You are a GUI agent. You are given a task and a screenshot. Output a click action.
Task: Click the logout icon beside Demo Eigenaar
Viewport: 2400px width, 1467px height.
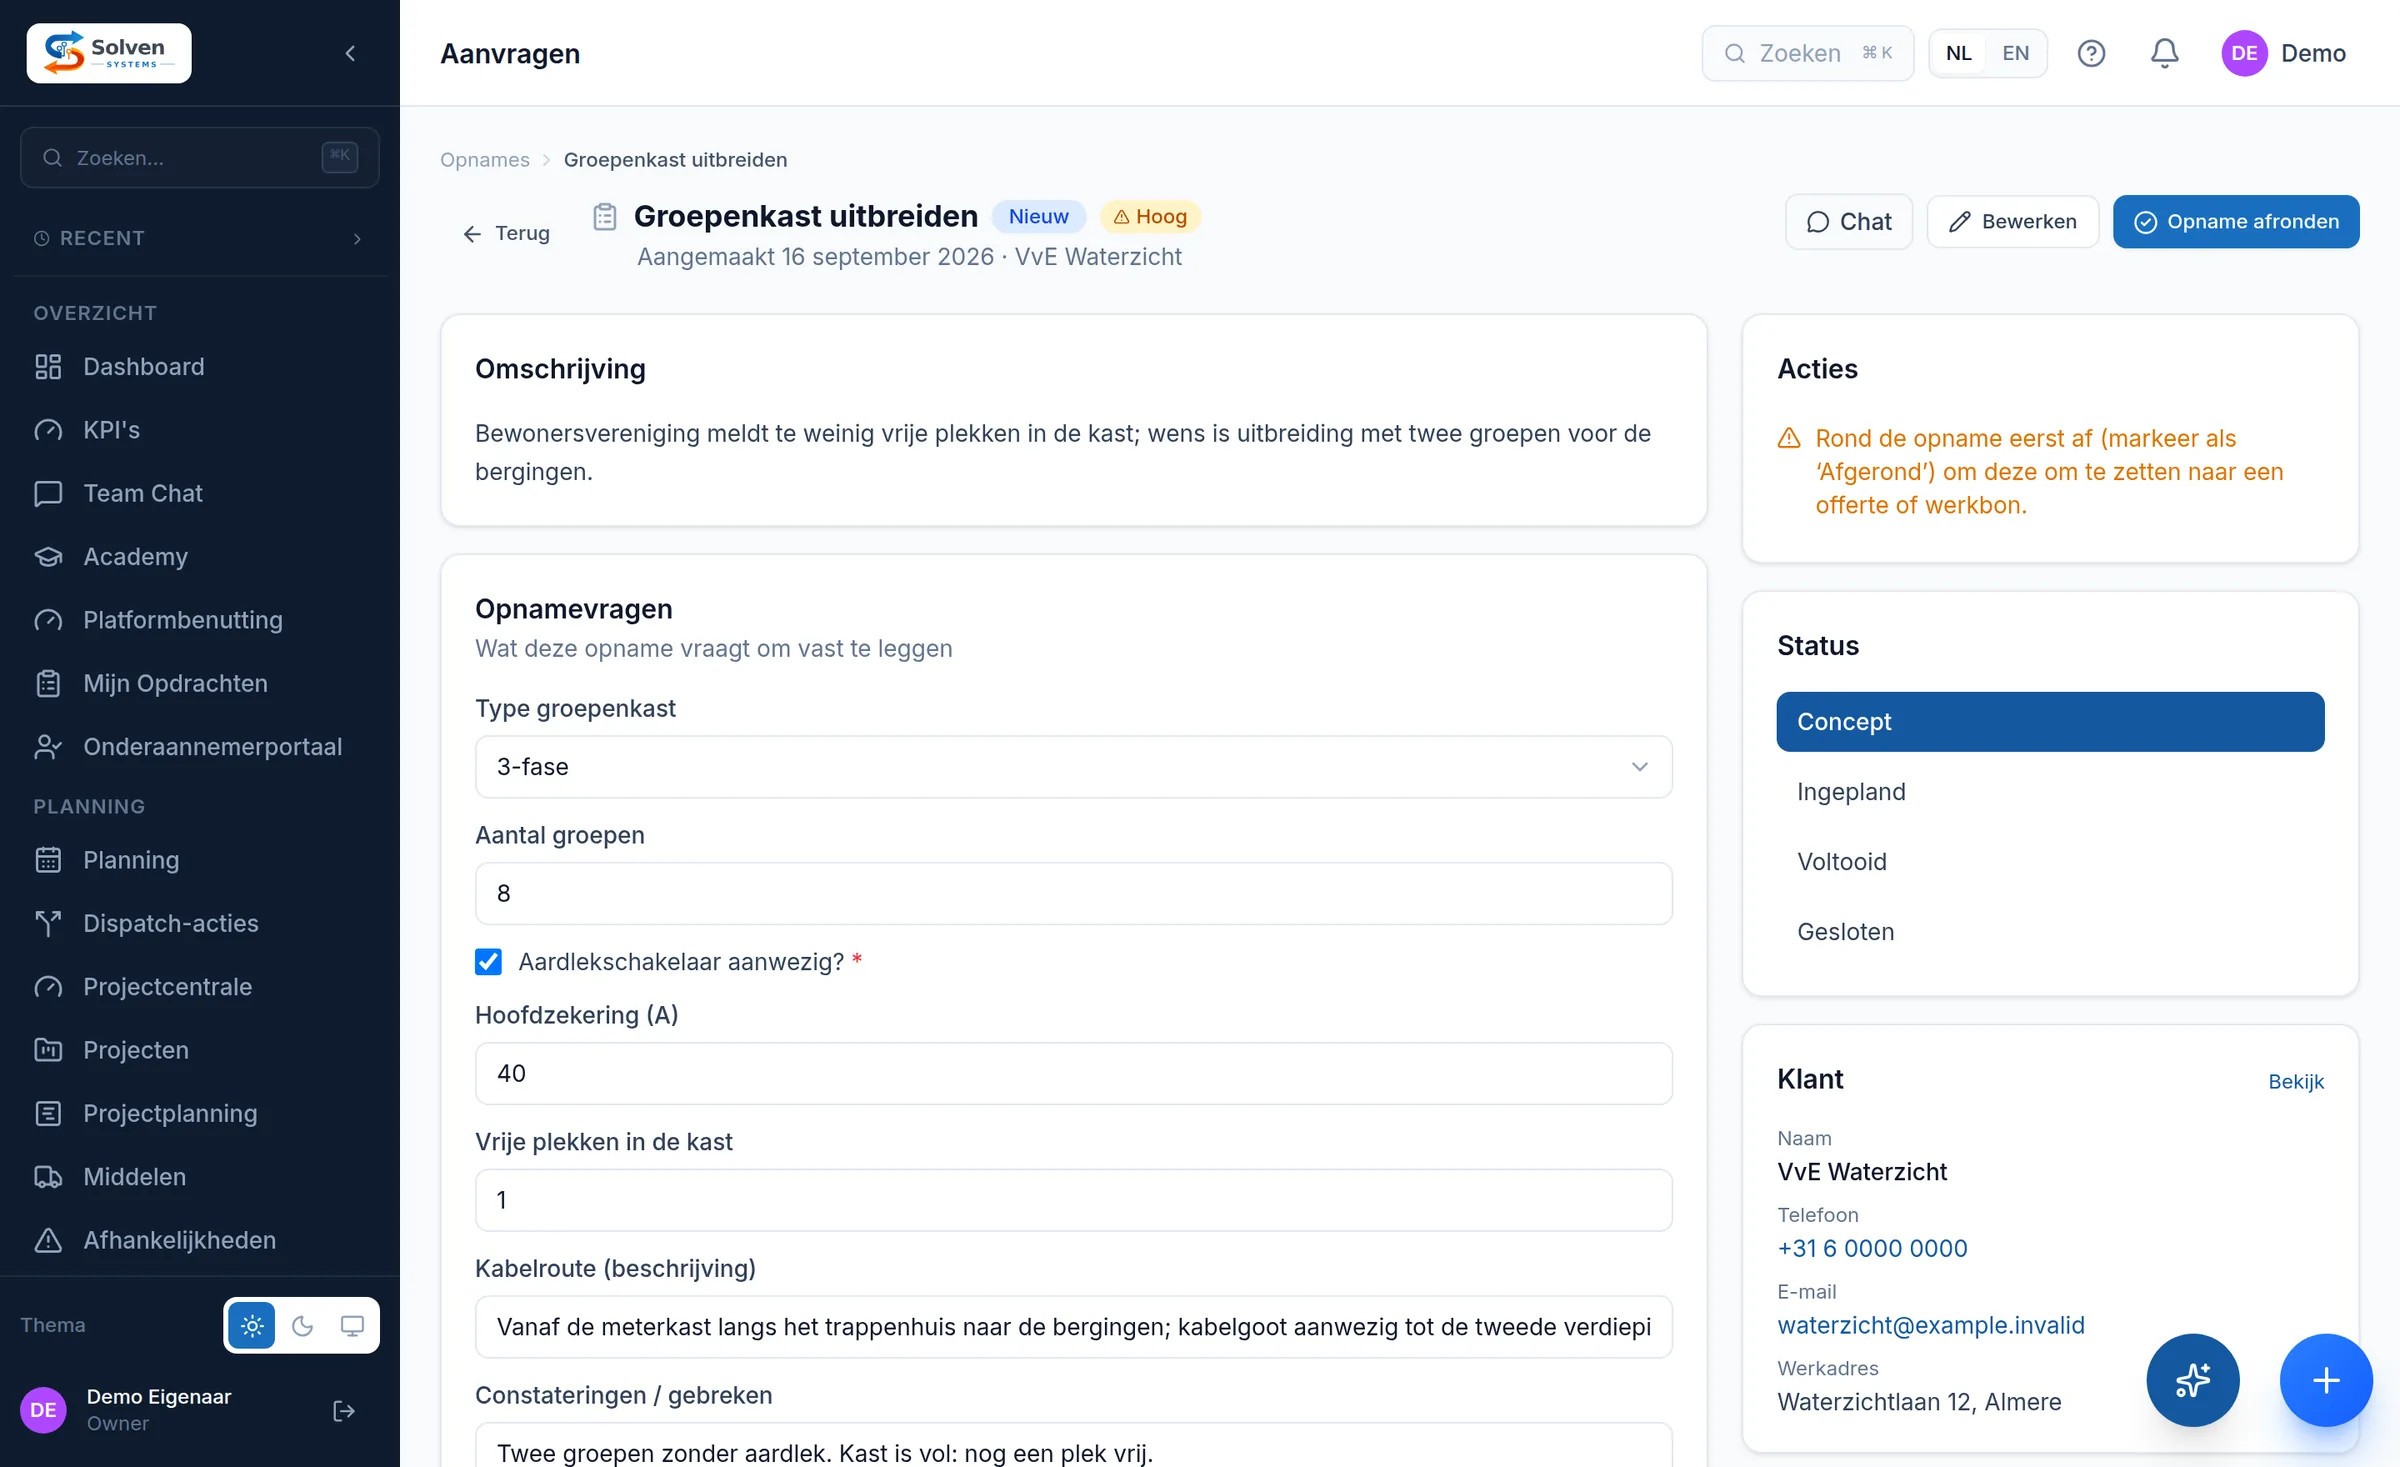(x=343, y=1410)
